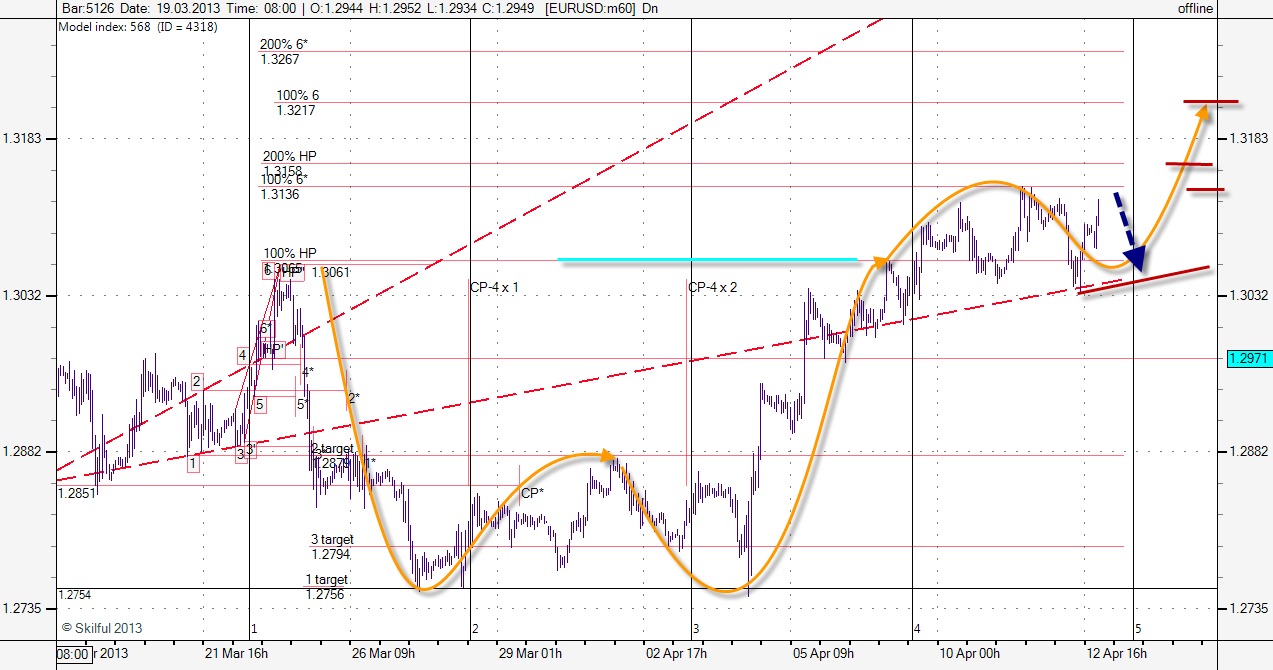The width and height of the screenshot is (1273, 670).
Task: Click the "offline" status text
Action: coord(1195,9)
